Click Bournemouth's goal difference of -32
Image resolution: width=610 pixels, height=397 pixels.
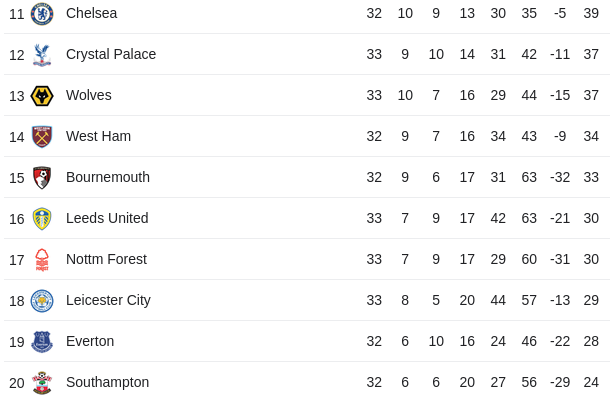[x=560, y=177]
